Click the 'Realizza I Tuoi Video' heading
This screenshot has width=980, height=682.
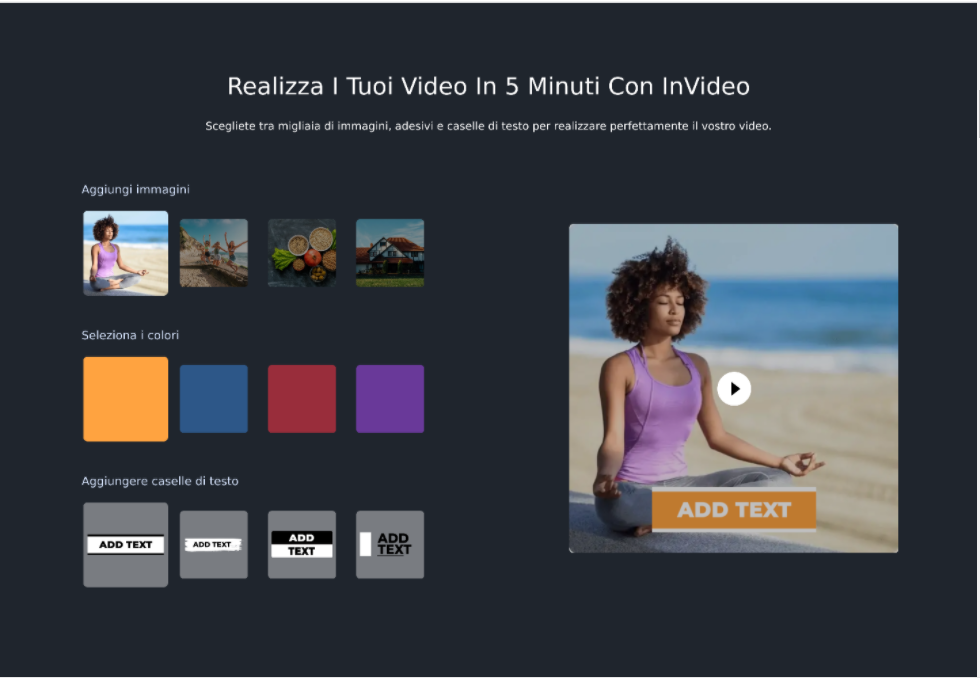[488, 86]
